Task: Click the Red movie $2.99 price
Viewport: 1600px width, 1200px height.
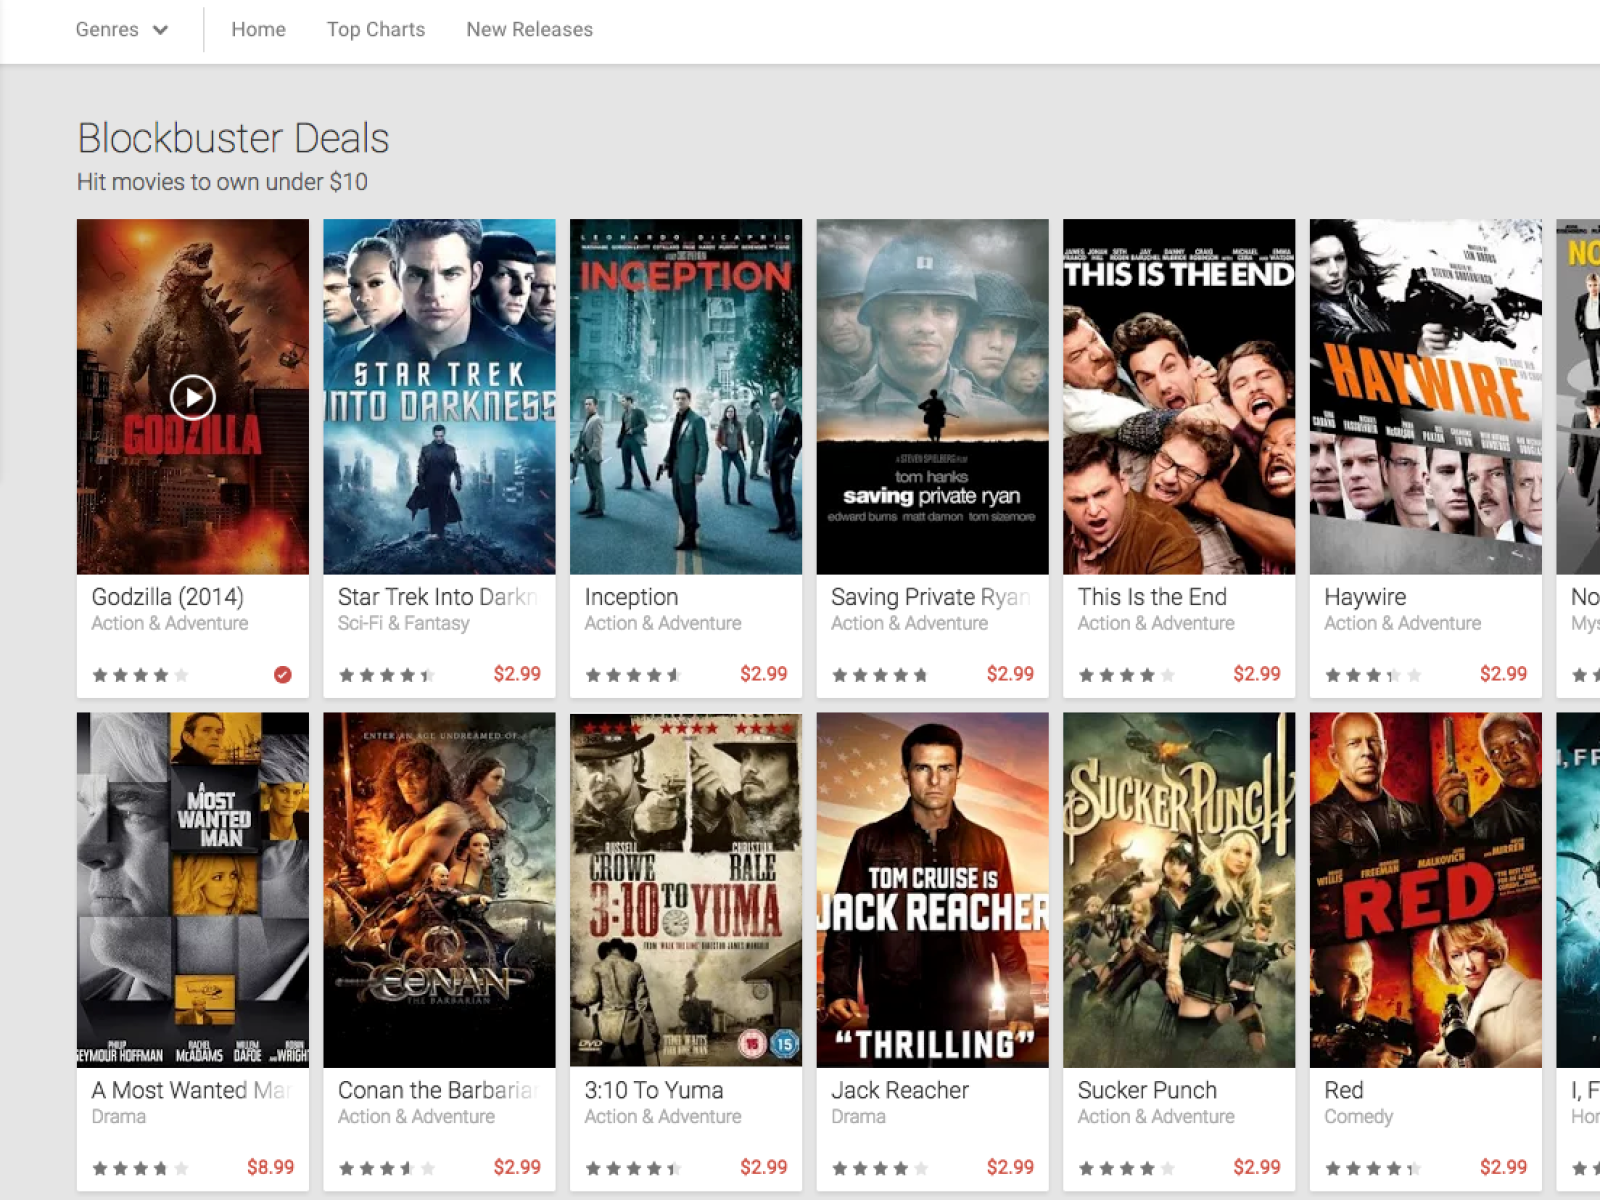Action: [x=1502, y=1167]
